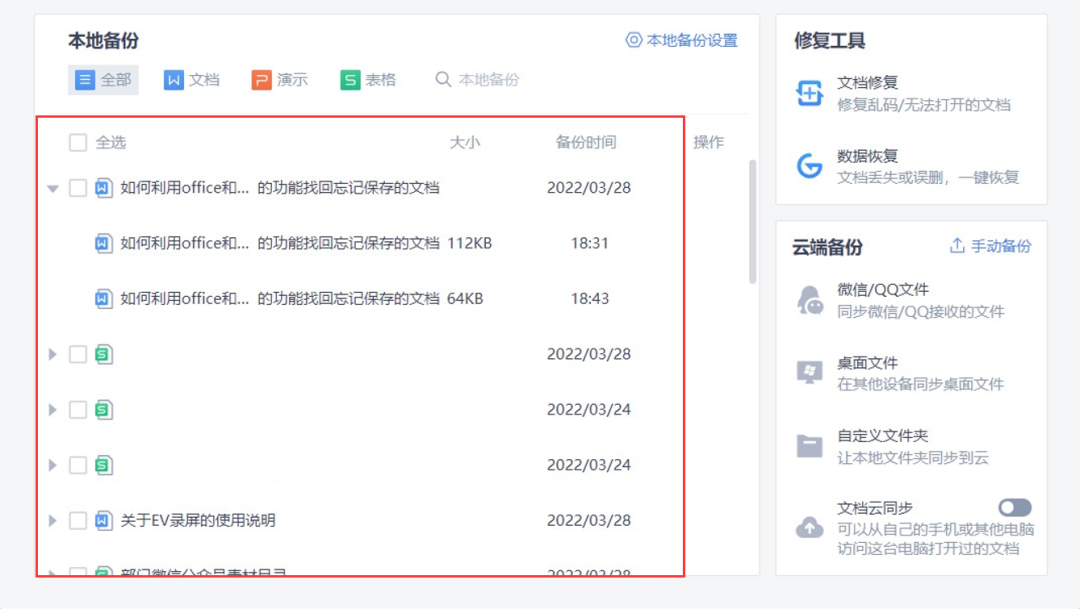Select the 全部 filter tab
This screenshot has height=609, width=1080.
[x=103, y=80]
